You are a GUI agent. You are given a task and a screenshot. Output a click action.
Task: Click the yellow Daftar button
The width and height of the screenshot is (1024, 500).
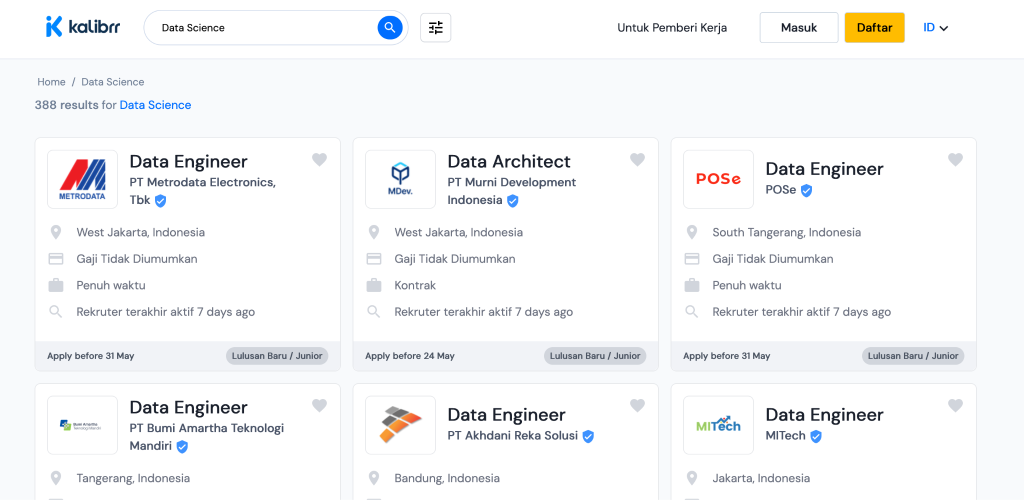tap(874, 27)
